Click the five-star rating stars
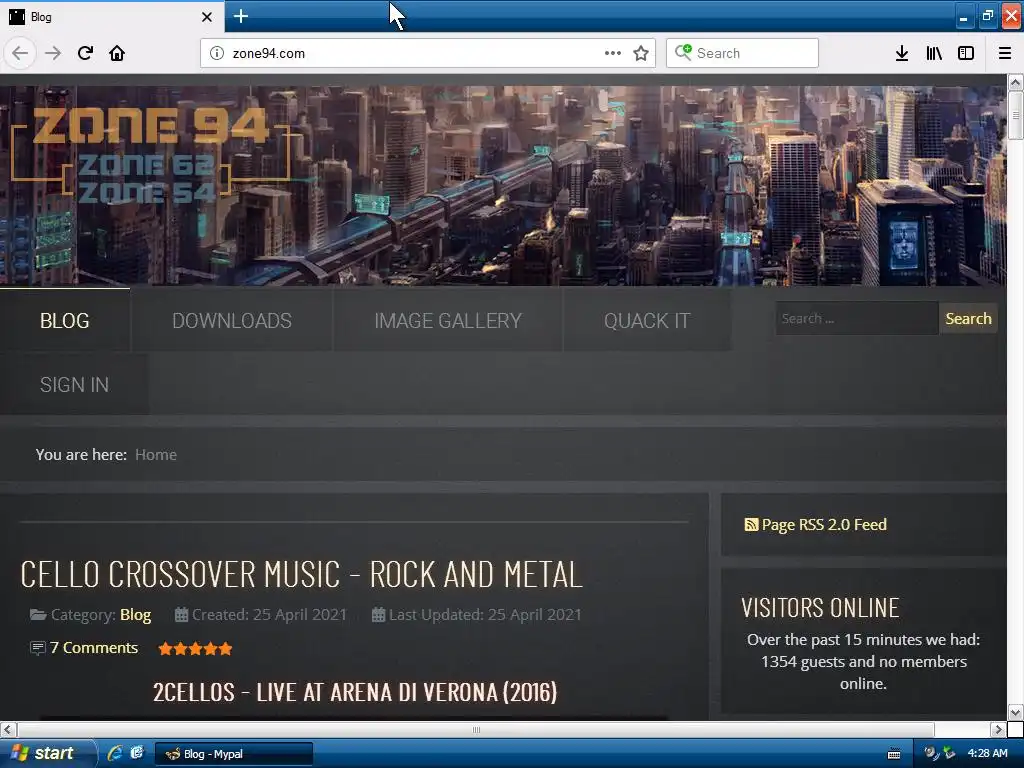This screenshot has width=1024, height=768. coord(195,648)
